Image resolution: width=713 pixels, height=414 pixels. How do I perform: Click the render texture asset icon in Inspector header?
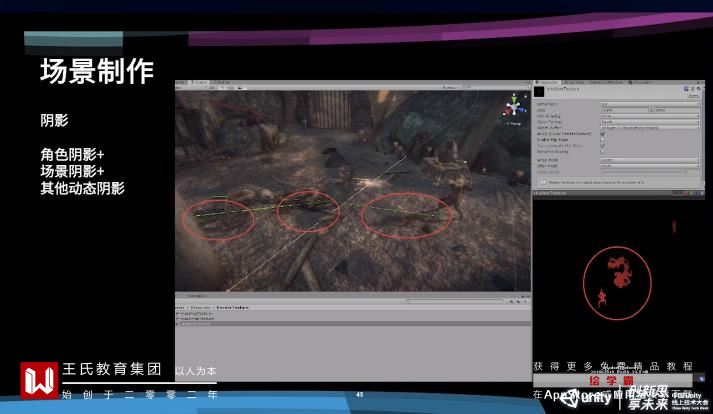coord(539,91)
